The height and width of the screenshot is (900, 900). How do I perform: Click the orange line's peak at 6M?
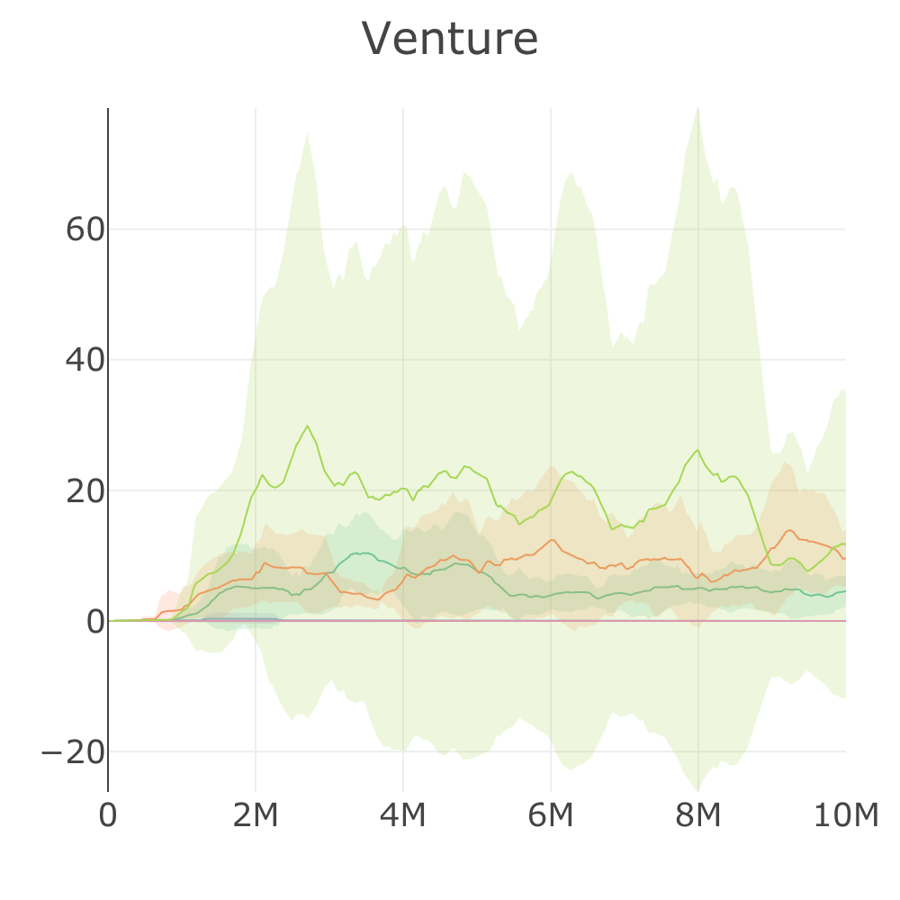point(552,540)
